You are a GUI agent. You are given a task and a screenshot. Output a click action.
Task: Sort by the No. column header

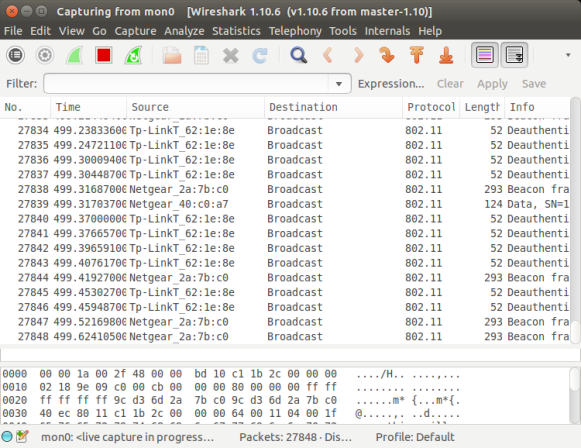click(x=25, y=107)
